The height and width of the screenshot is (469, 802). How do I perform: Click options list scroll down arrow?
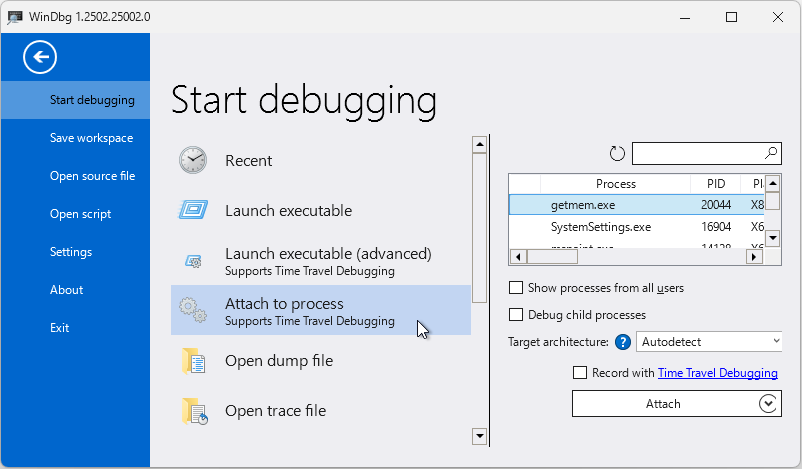click(x=479, y=436)
